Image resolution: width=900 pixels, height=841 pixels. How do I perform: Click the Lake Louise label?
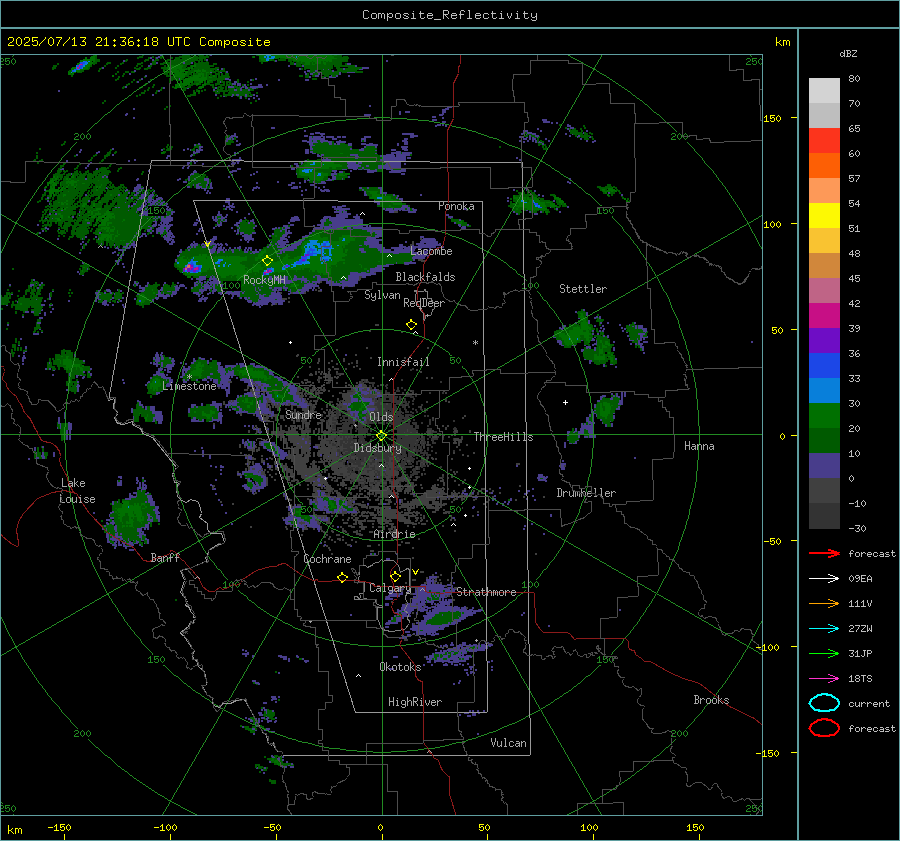pos(77,491)
